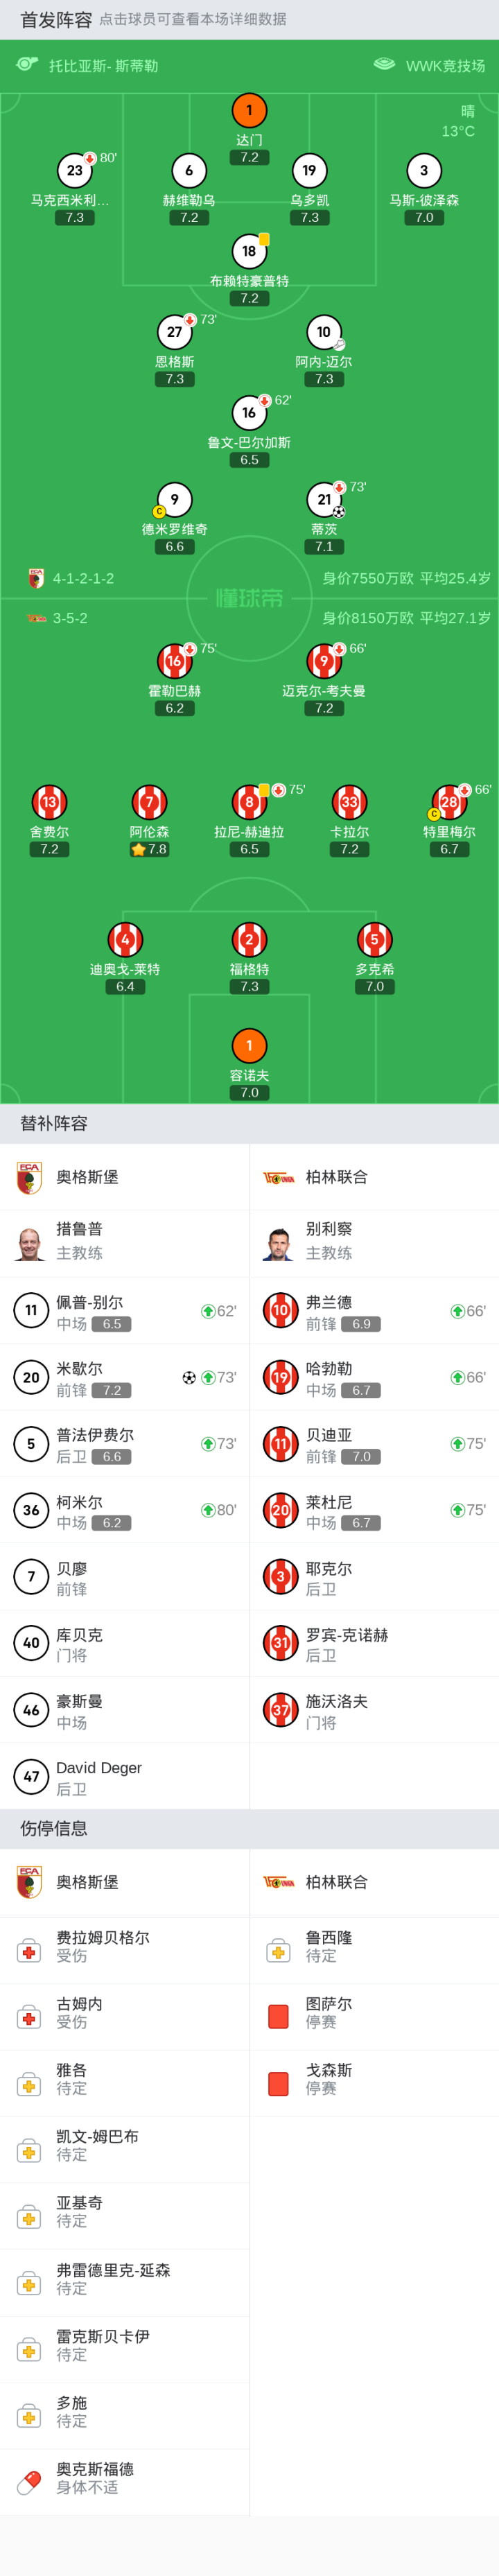View coach 措鲁普 avatar photo
The width and height of the screenshot is (499, 2576).
click(x=31, y=1243)
